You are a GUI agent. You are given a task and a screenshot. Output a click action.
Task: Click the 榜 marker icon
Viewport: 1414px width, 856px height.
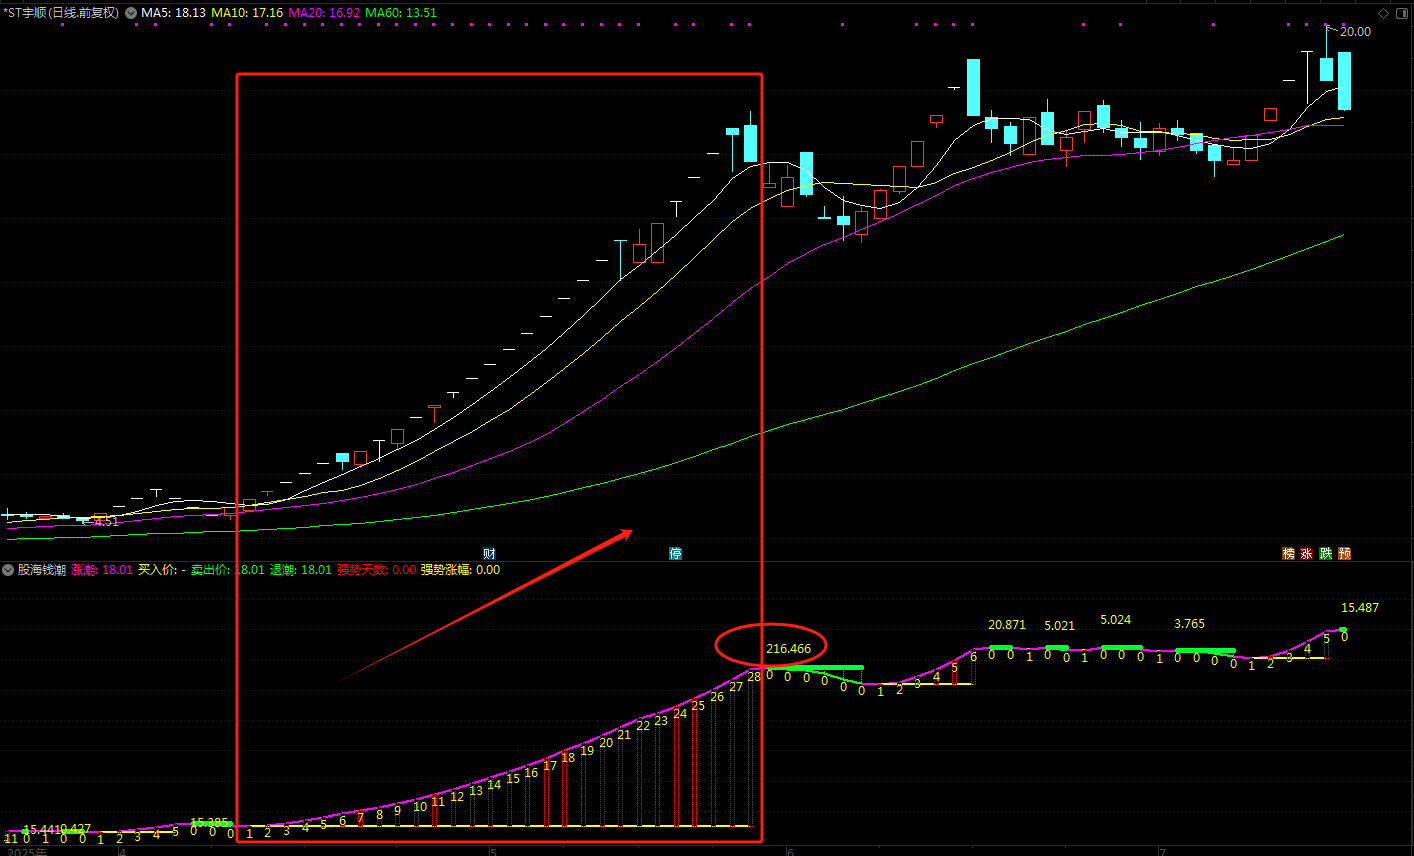click(x=1289, y=553)
